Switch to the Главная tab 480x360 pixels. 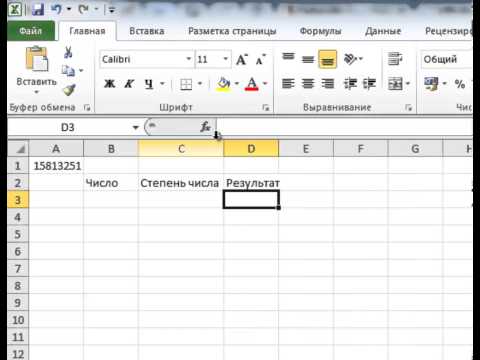87,31
